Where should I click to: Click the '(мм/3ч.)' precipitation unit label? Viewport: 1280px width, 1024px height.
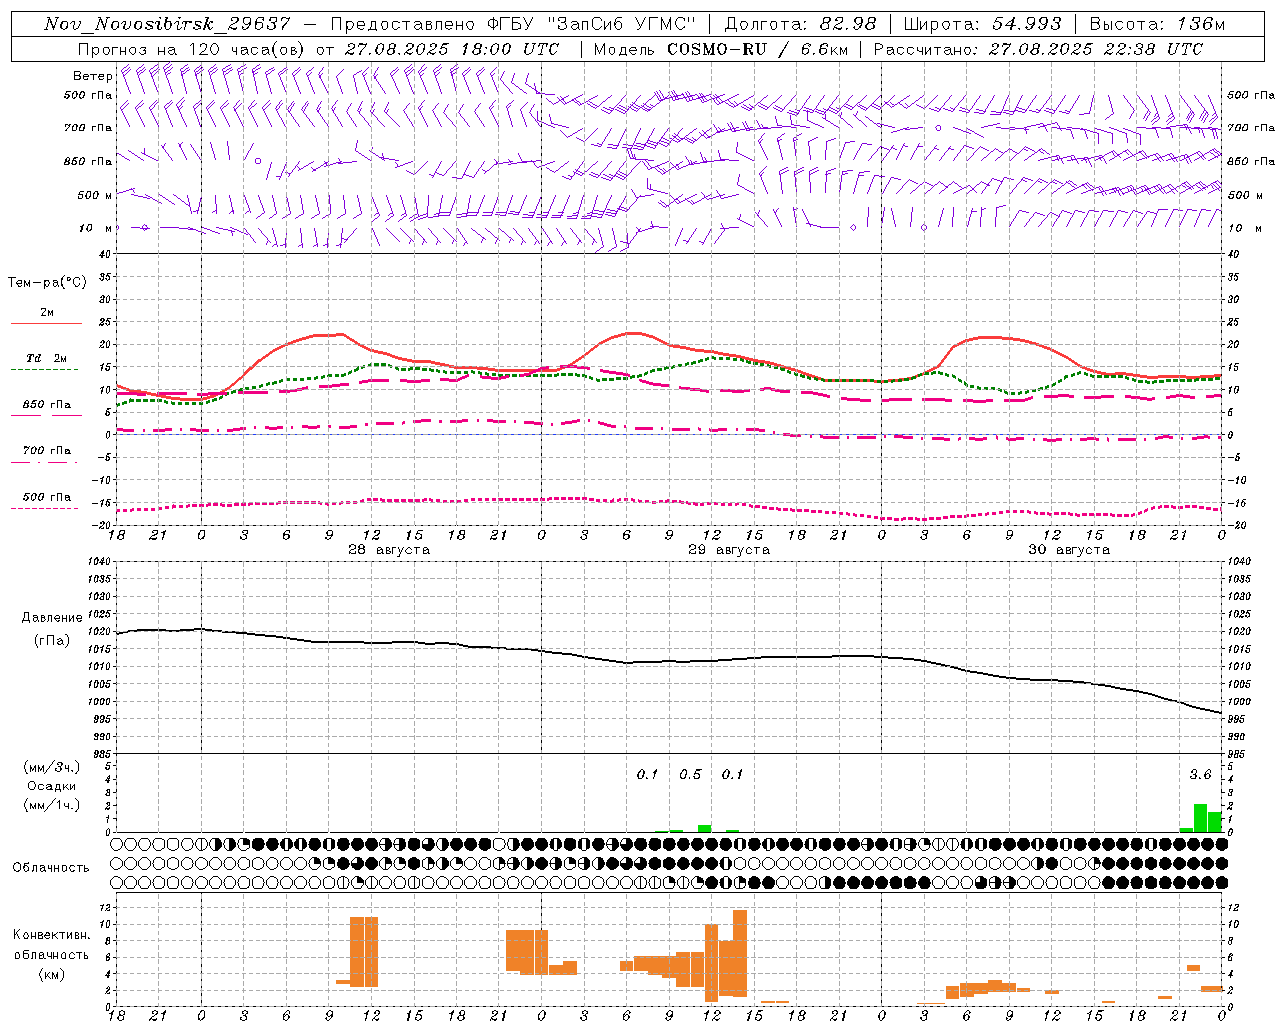(x=52, y=767)
